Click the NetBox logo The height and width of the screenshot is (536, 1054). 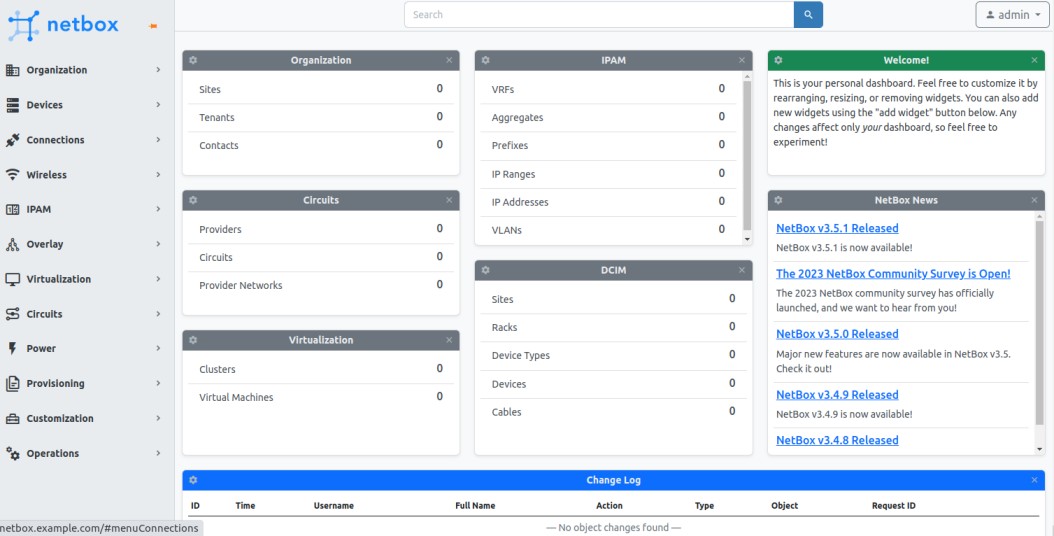[63, 25]
